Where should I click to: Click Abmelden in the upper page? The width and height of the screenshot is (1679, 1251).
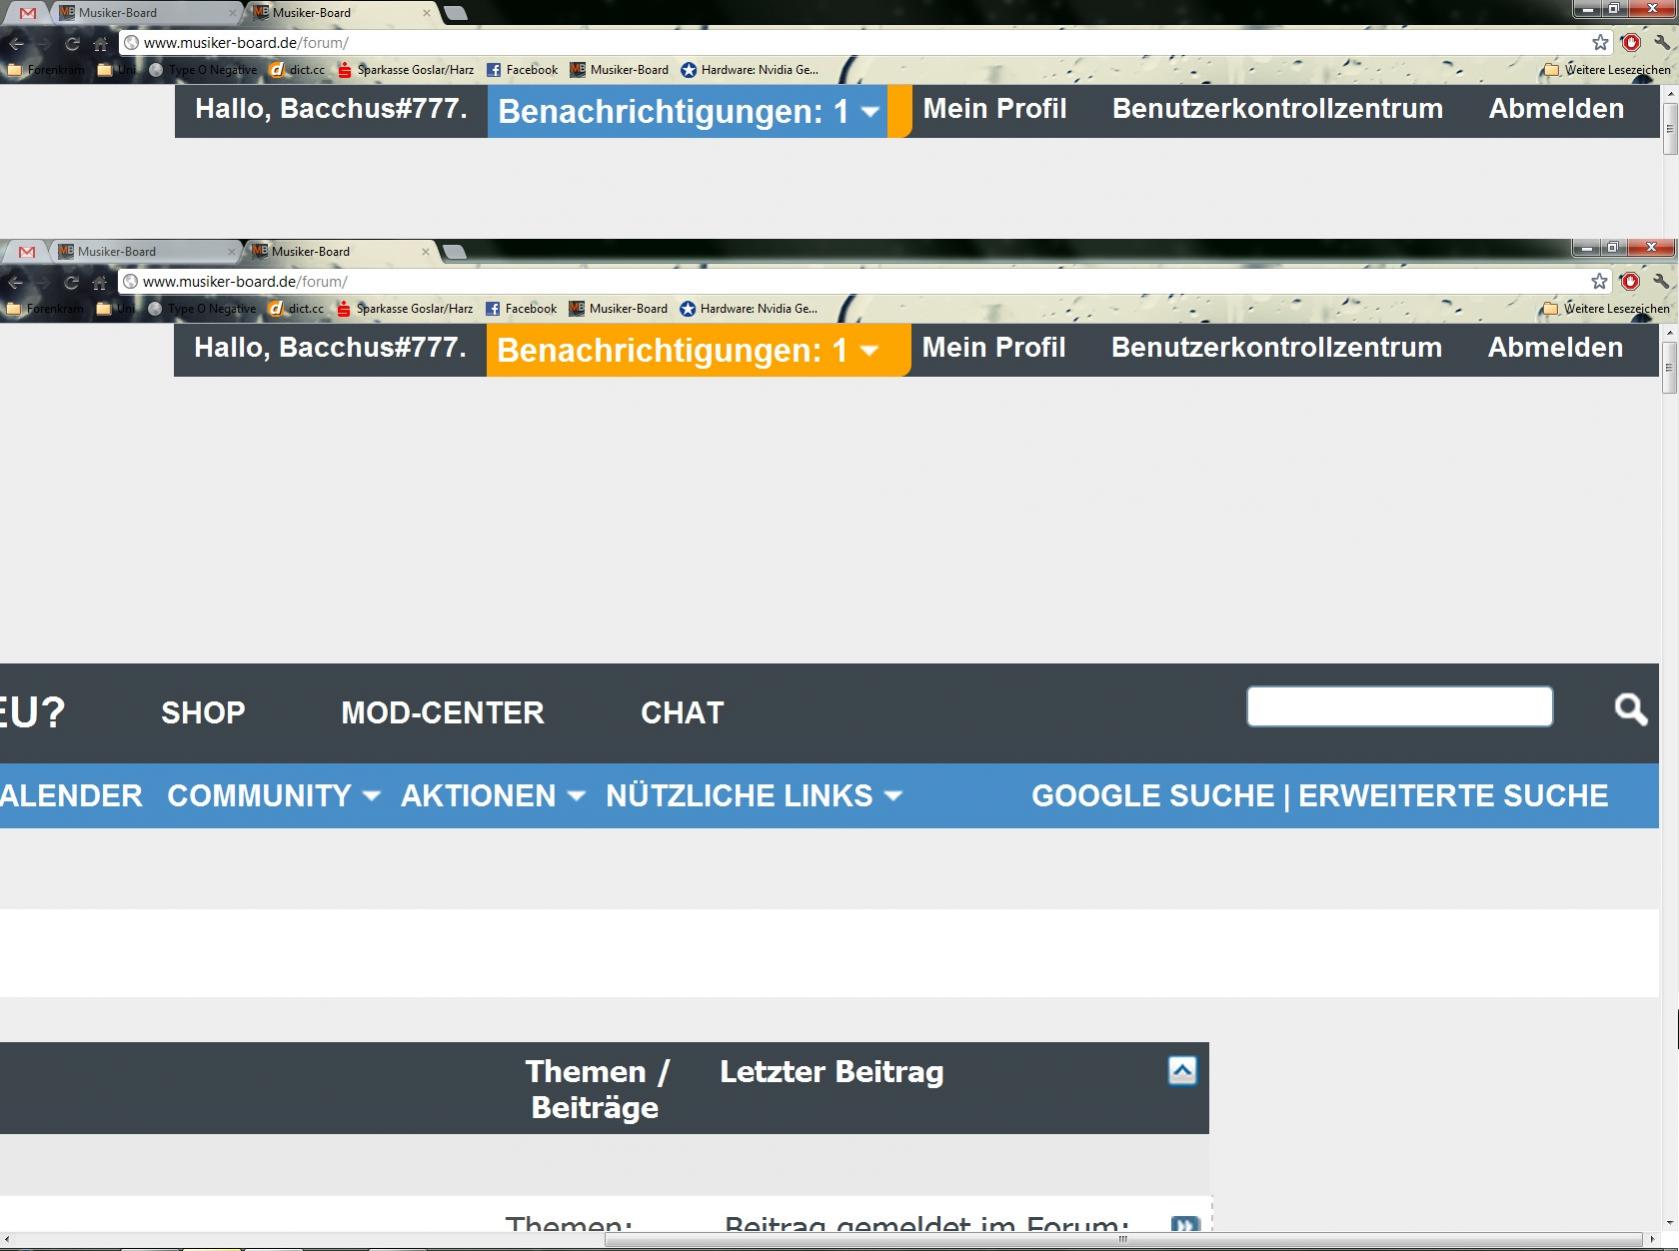pyautogui.click(x=1557, y=109)
